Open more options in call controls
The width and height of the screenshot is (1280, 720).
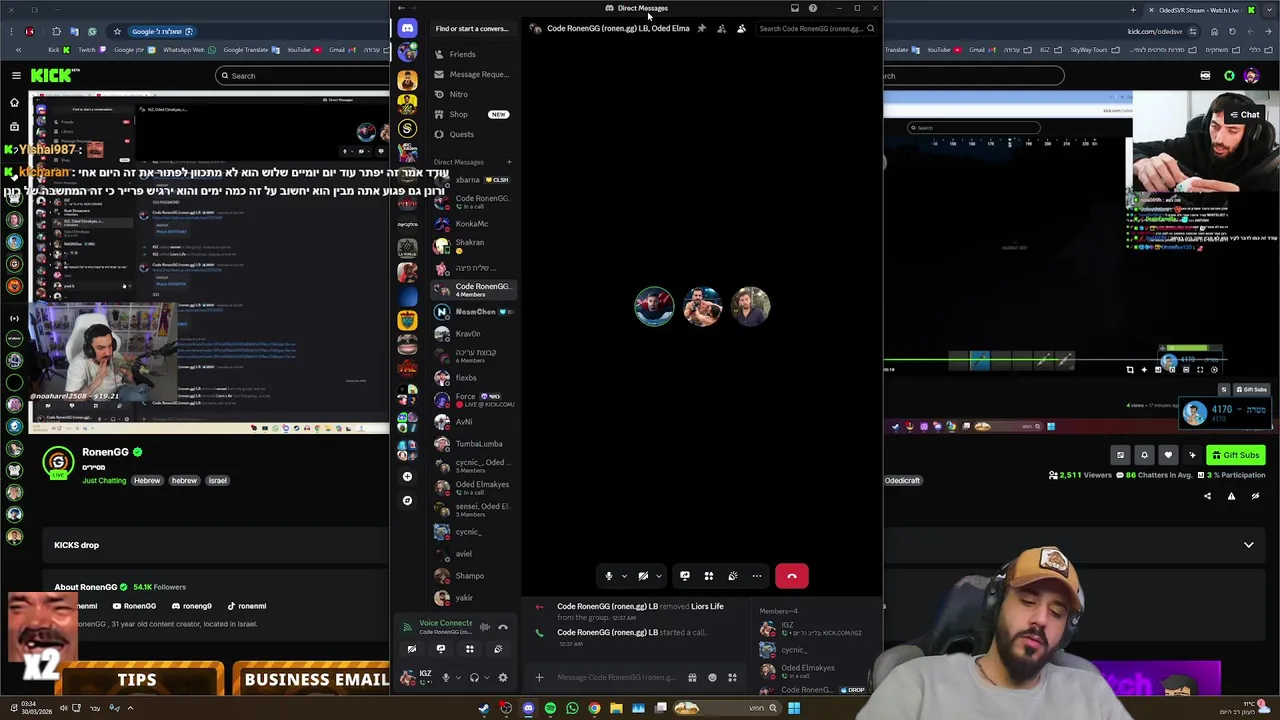pyautogui.click(x=757, y=576)
